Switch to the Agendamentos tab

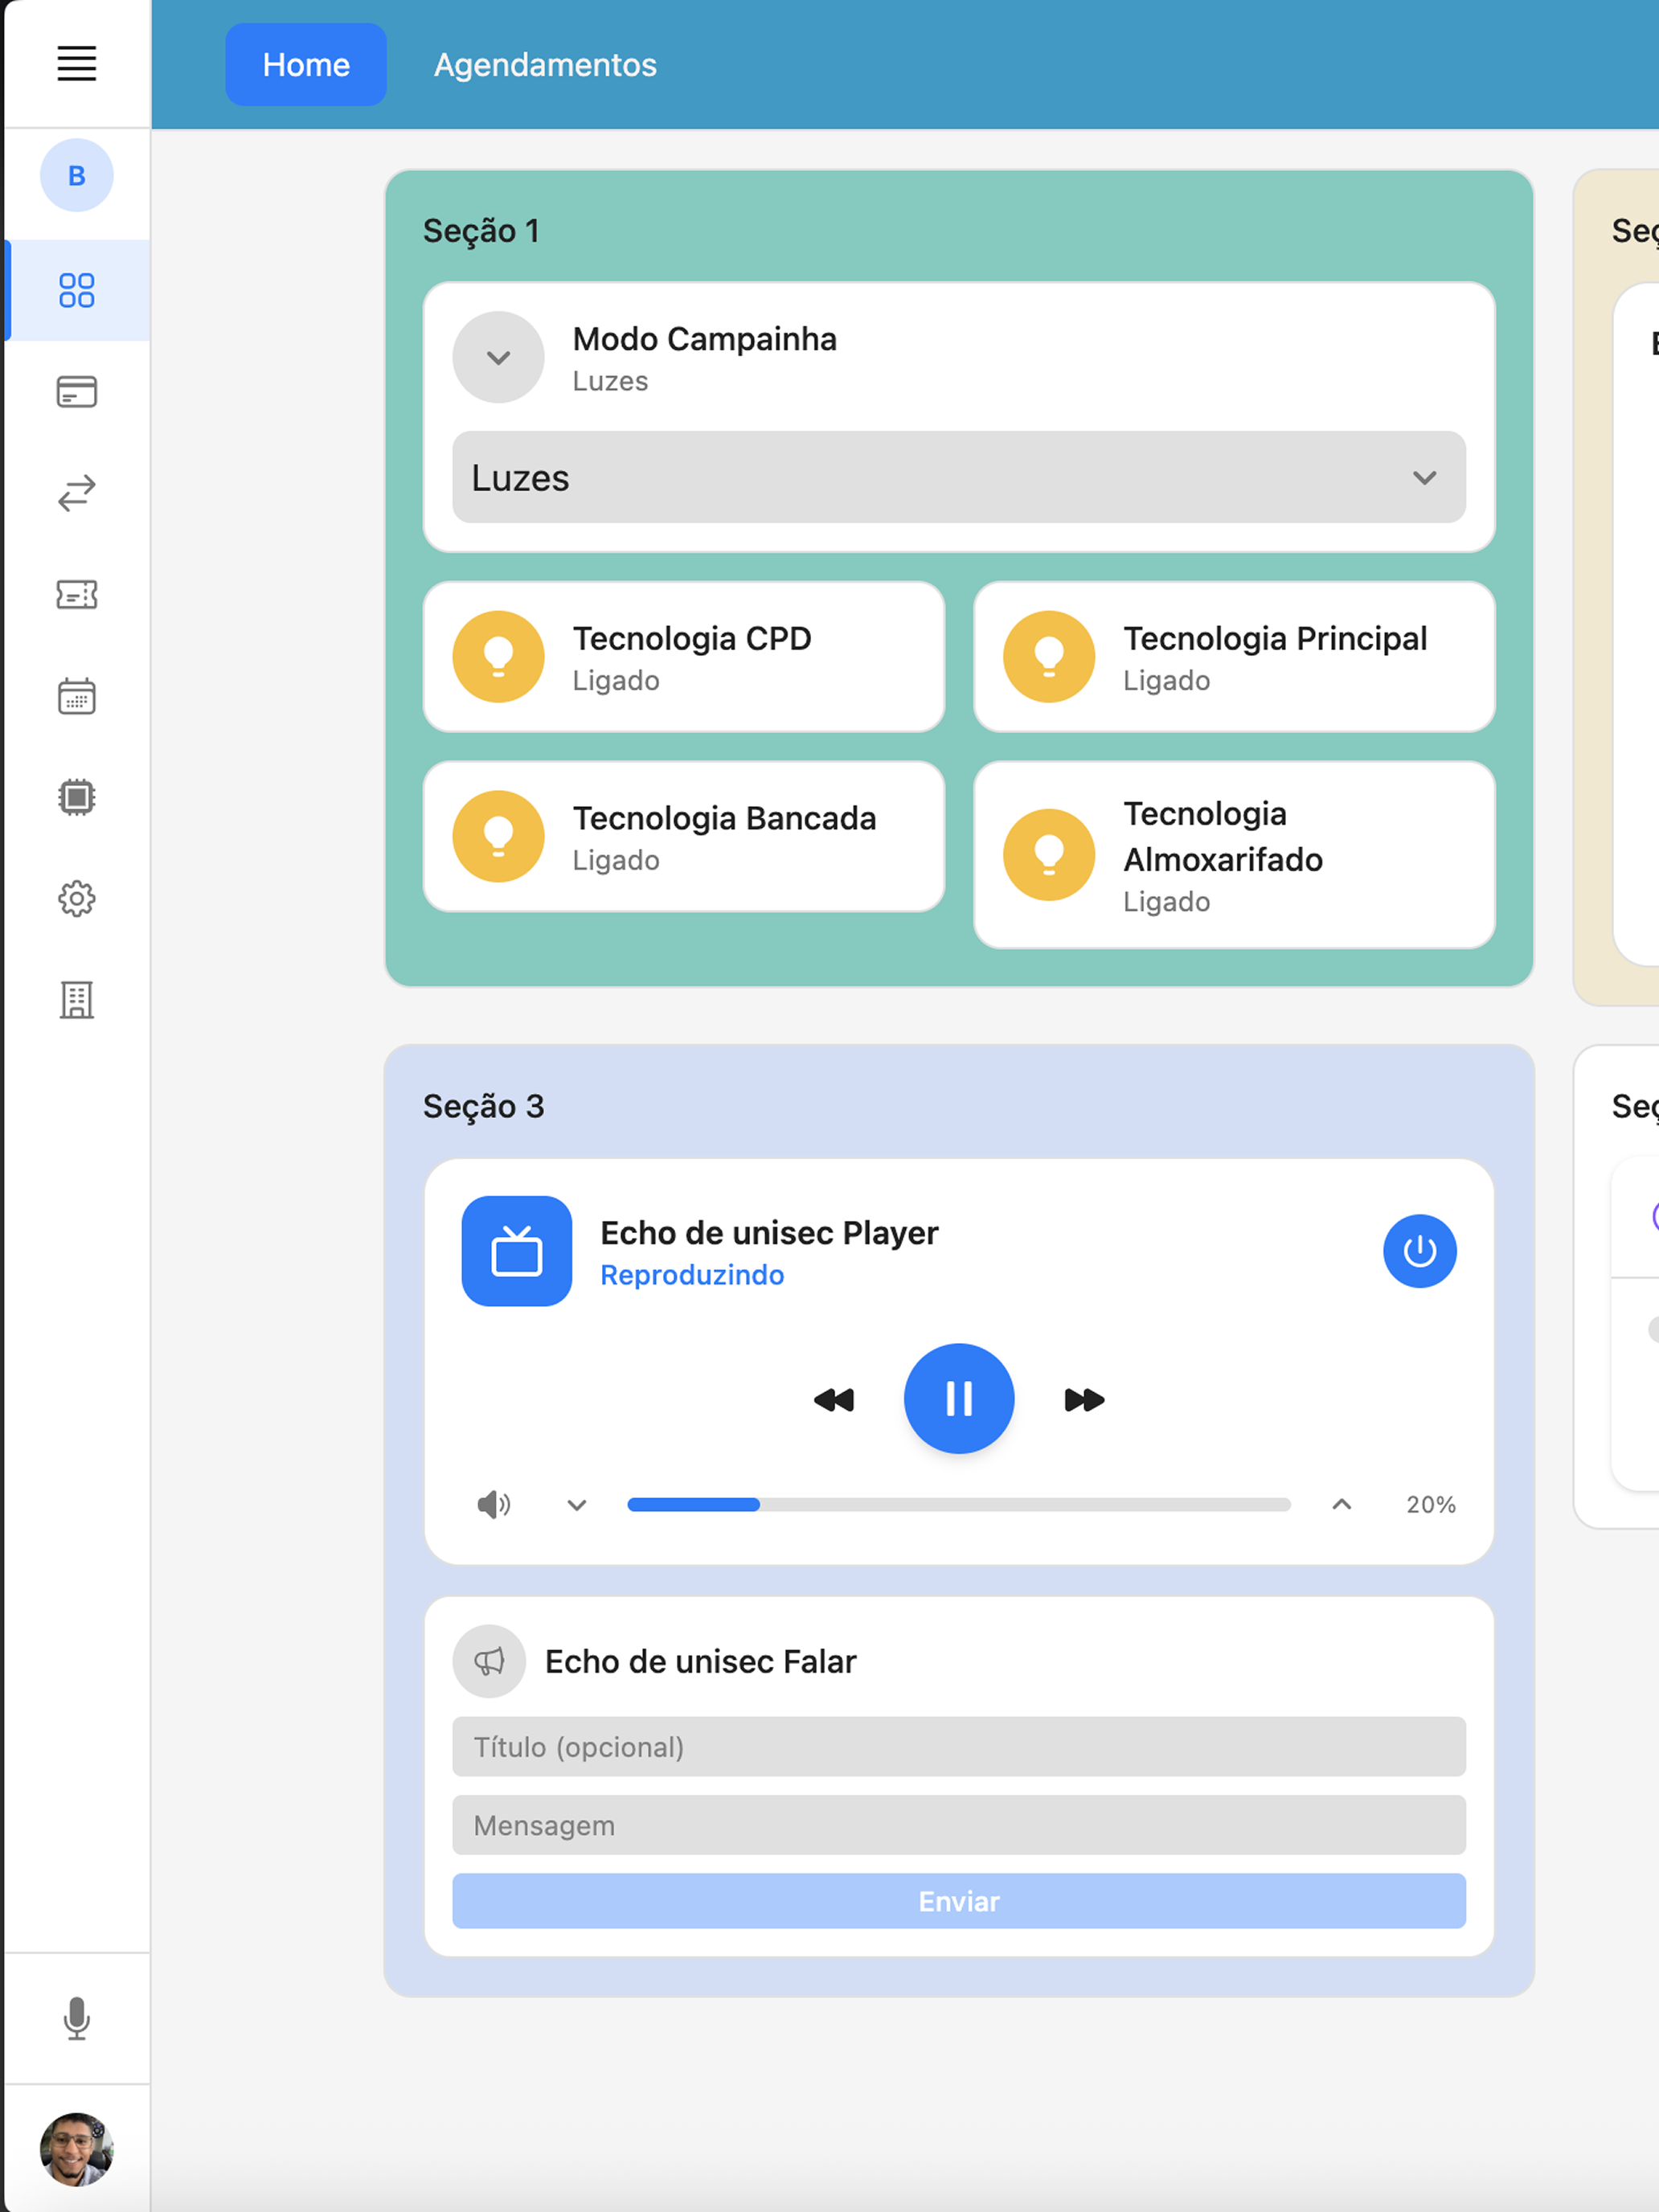(x=545, y=64)
